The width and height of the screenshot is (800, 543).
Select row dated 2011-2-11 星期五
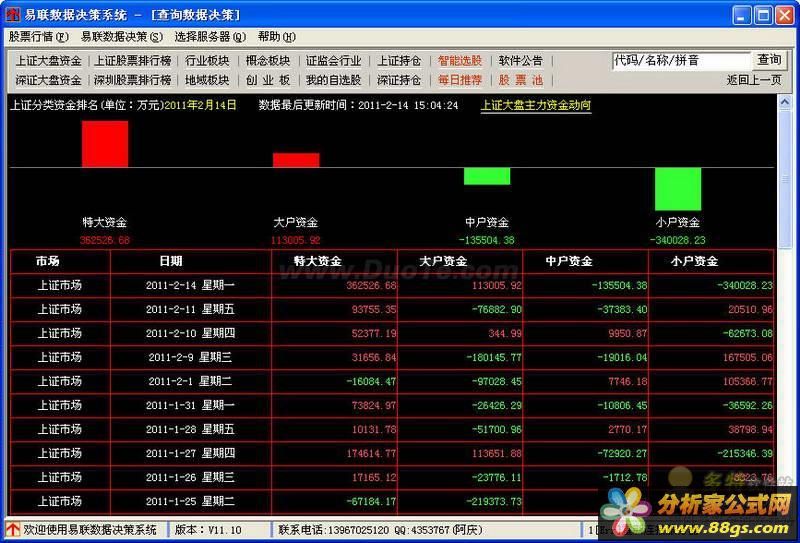392,309
